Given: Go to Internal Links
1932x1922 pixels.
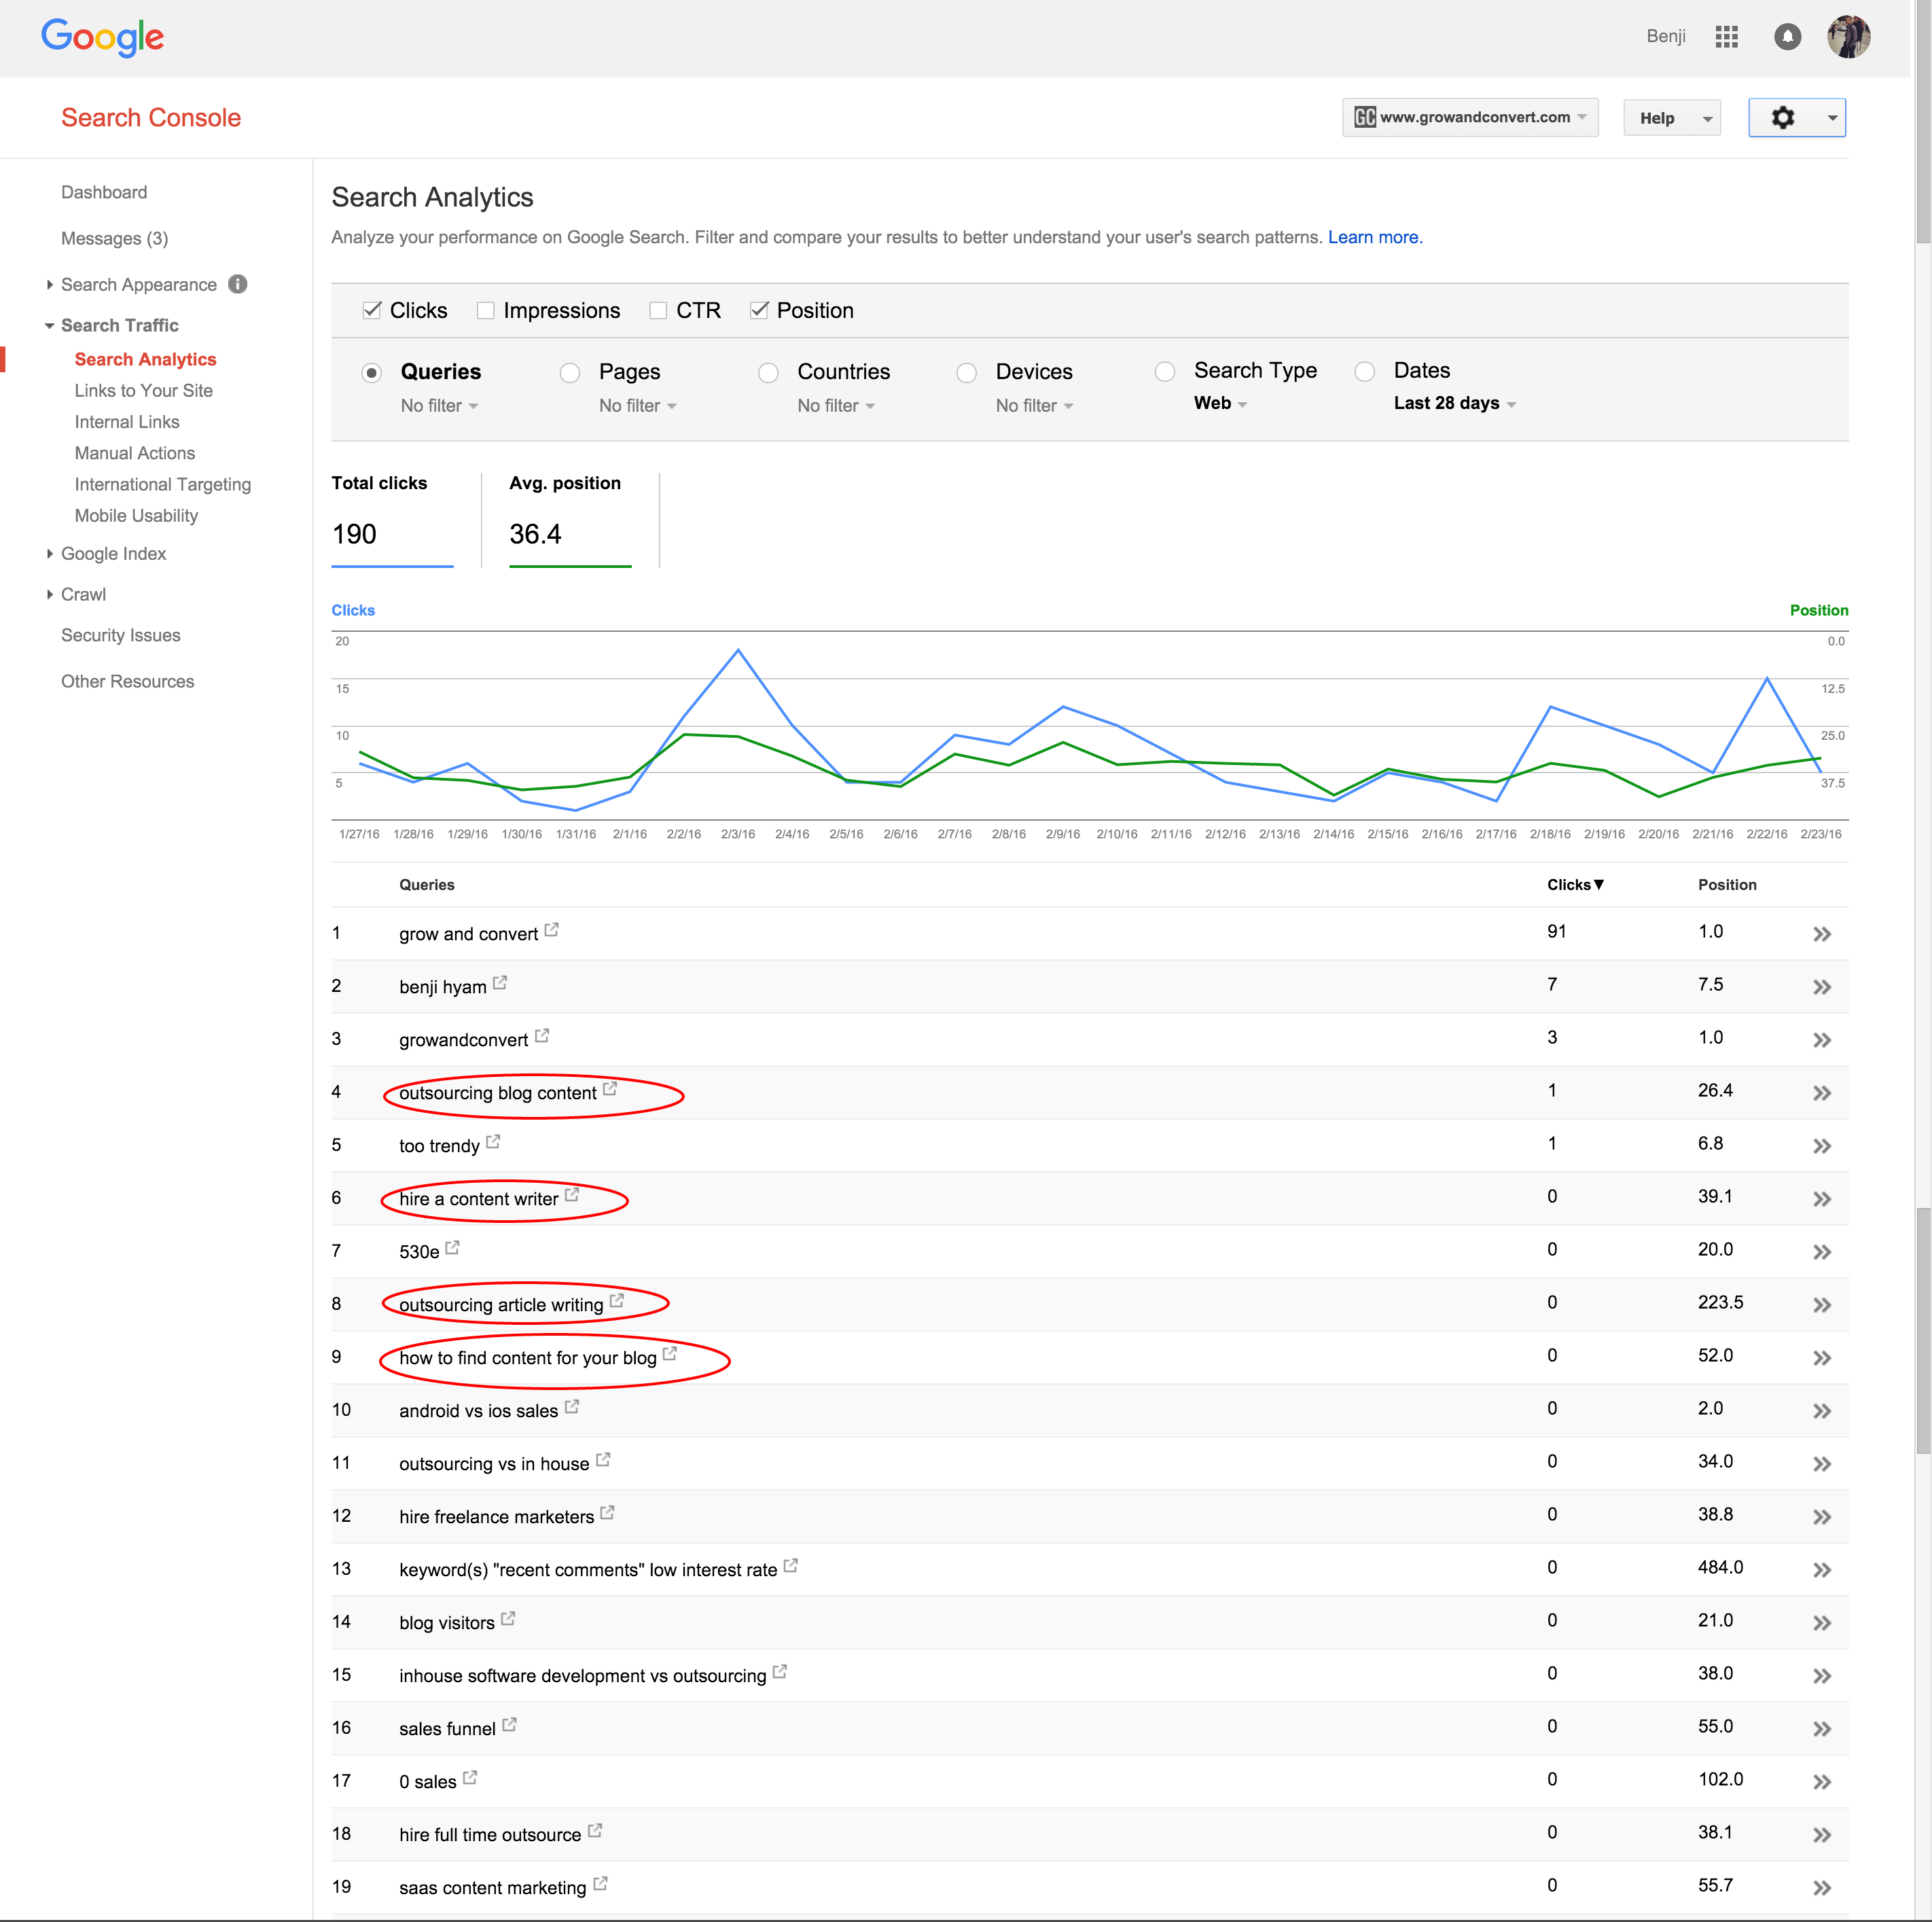Looking at the screenshot, I should point(127,422).
